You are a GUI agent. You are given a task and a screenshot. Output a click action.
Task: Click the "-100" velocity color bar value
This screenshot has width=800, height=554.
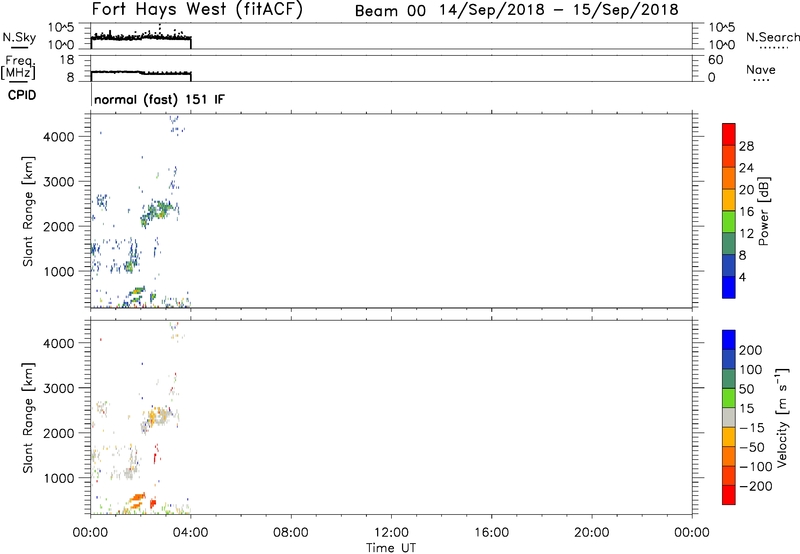point(756,467)
